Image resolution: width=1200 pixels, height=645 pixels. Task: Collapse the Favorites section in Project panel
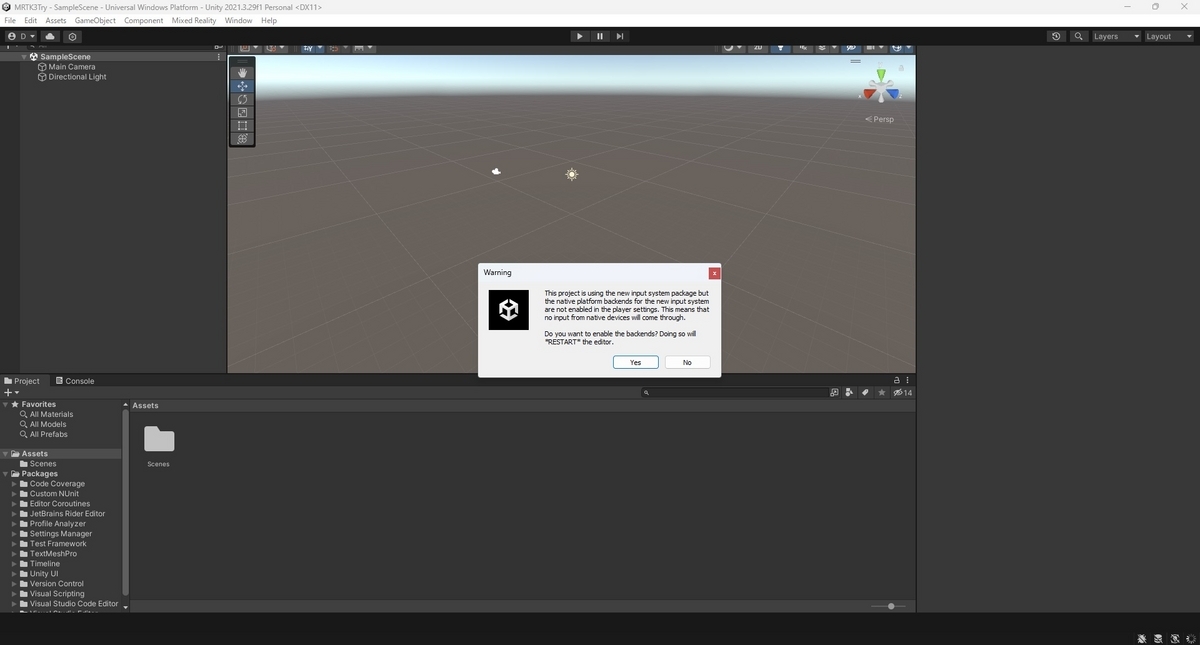pyautogui.click(x=6, y=404)
